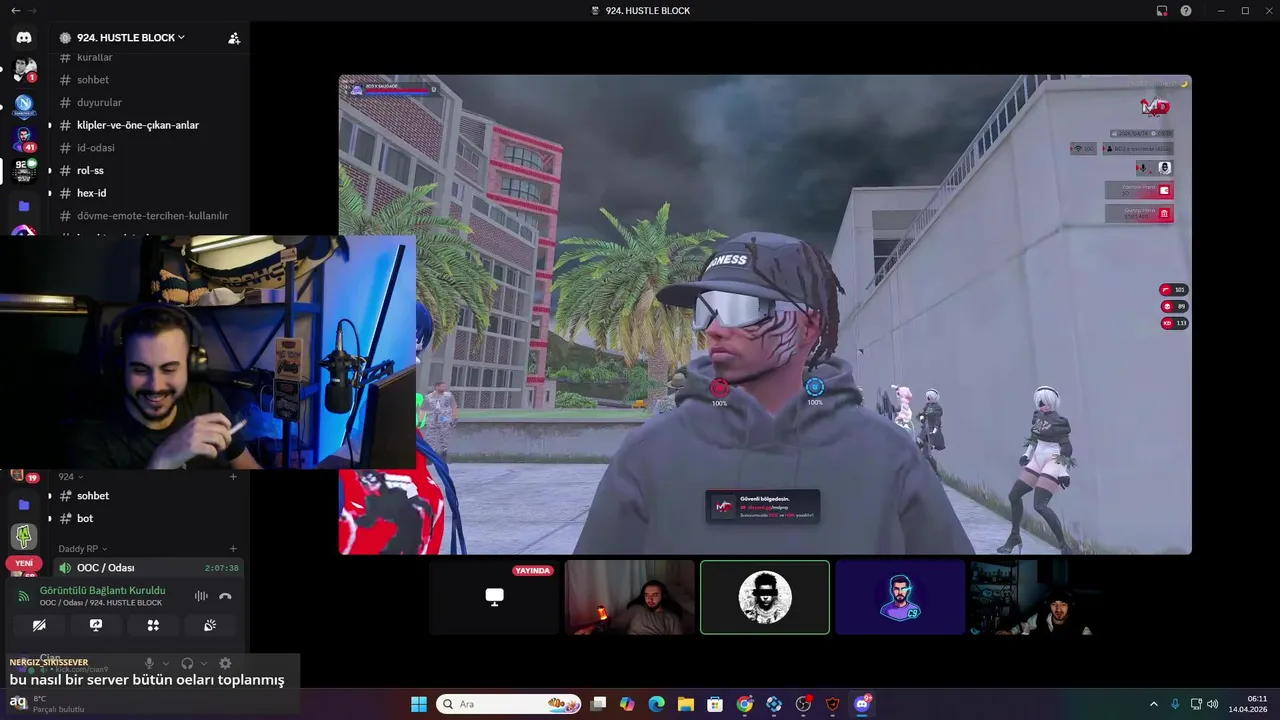Open the Napoli-logo server icon
Viewport: 1280px width, 720px height.
tap(24, 104)
